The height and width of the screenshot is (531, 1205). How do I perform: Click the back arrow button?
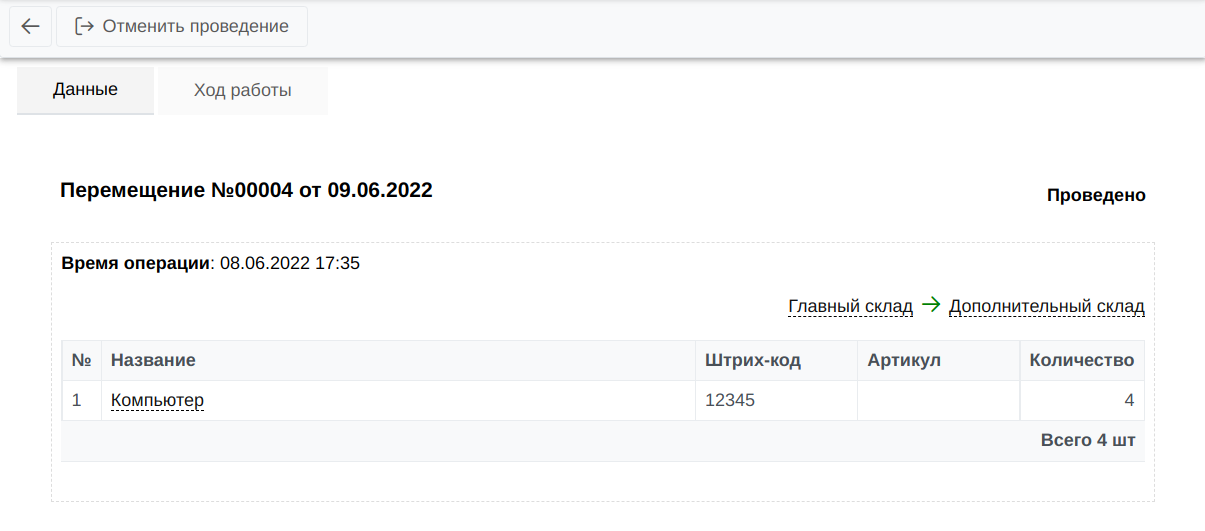point(30,26)
